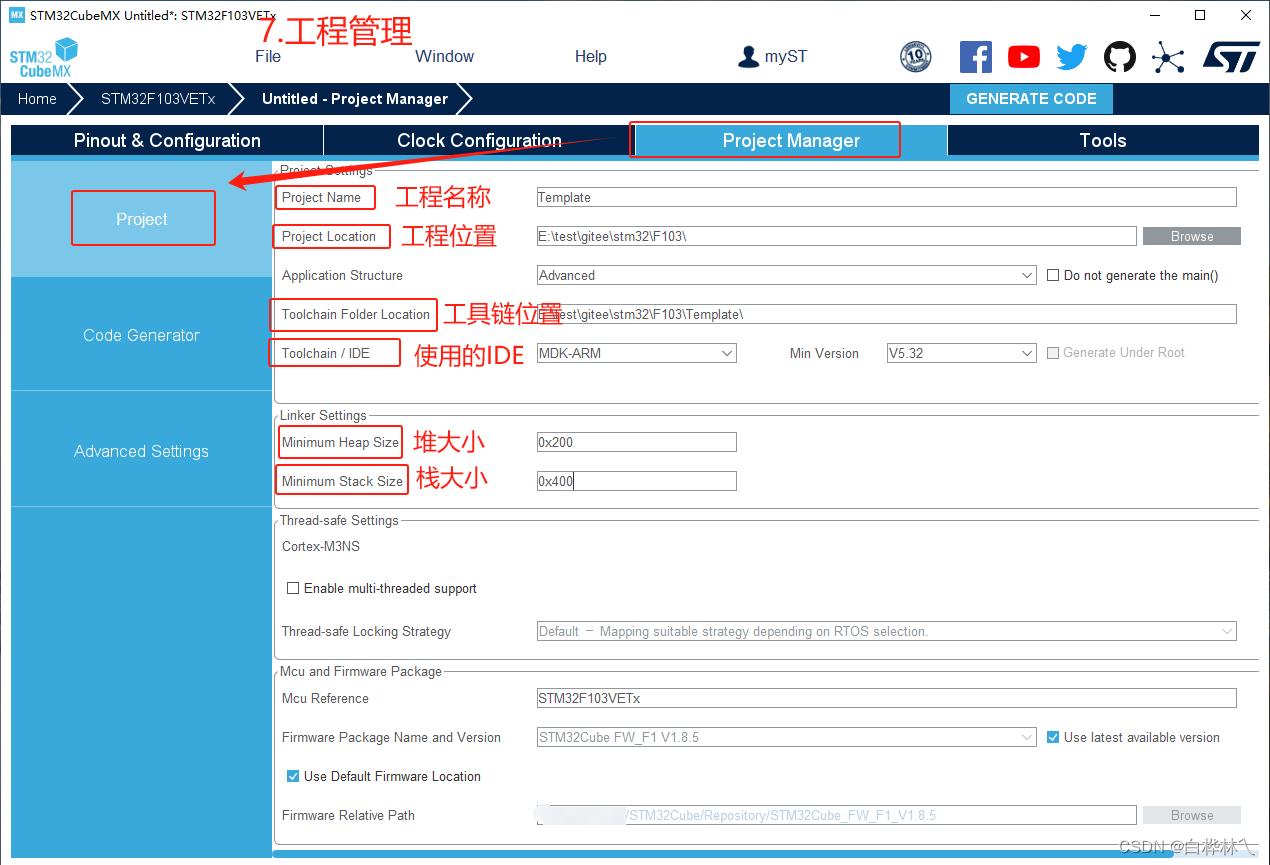Check Do not generate the main() box

tap(1053, 275)
